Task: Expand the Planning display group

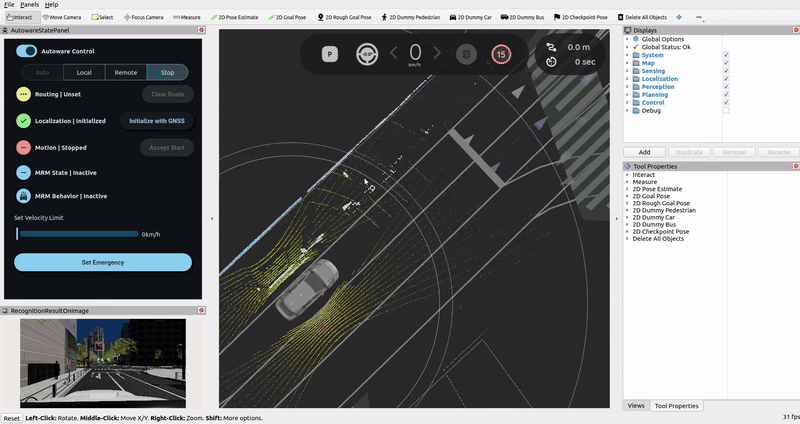Action: [x=627, y=95]
